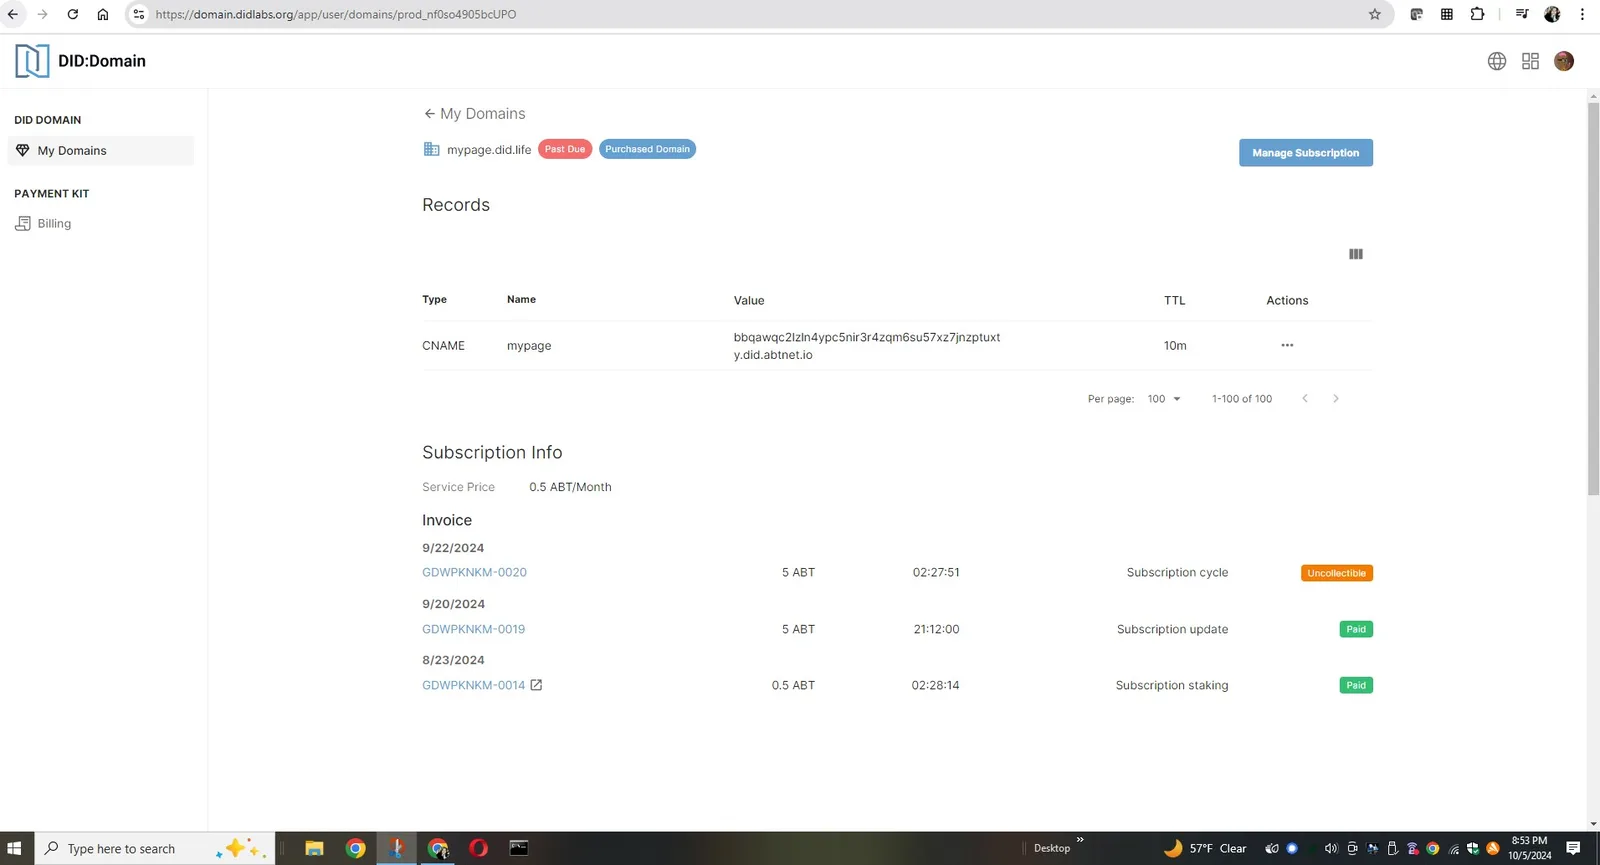Open volume control in system tray

[1331, 848]
